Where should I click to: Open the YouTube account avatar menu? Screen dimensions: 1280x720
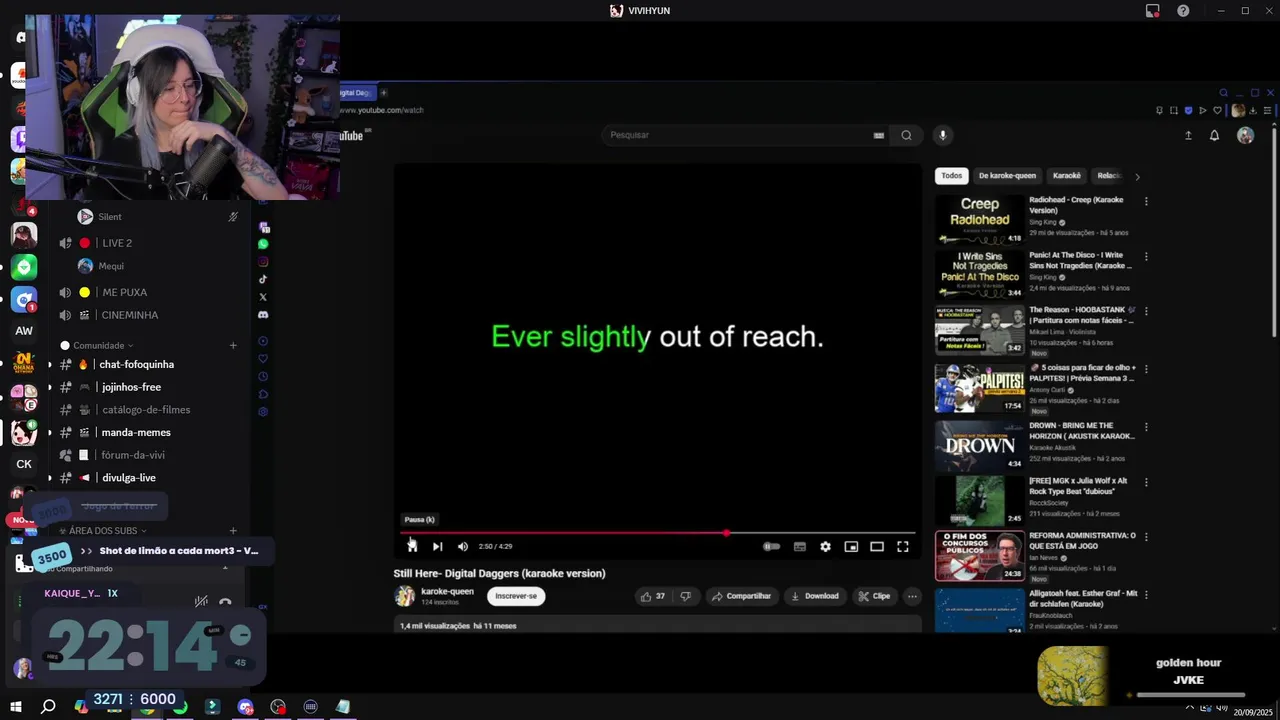point(1245,135)
